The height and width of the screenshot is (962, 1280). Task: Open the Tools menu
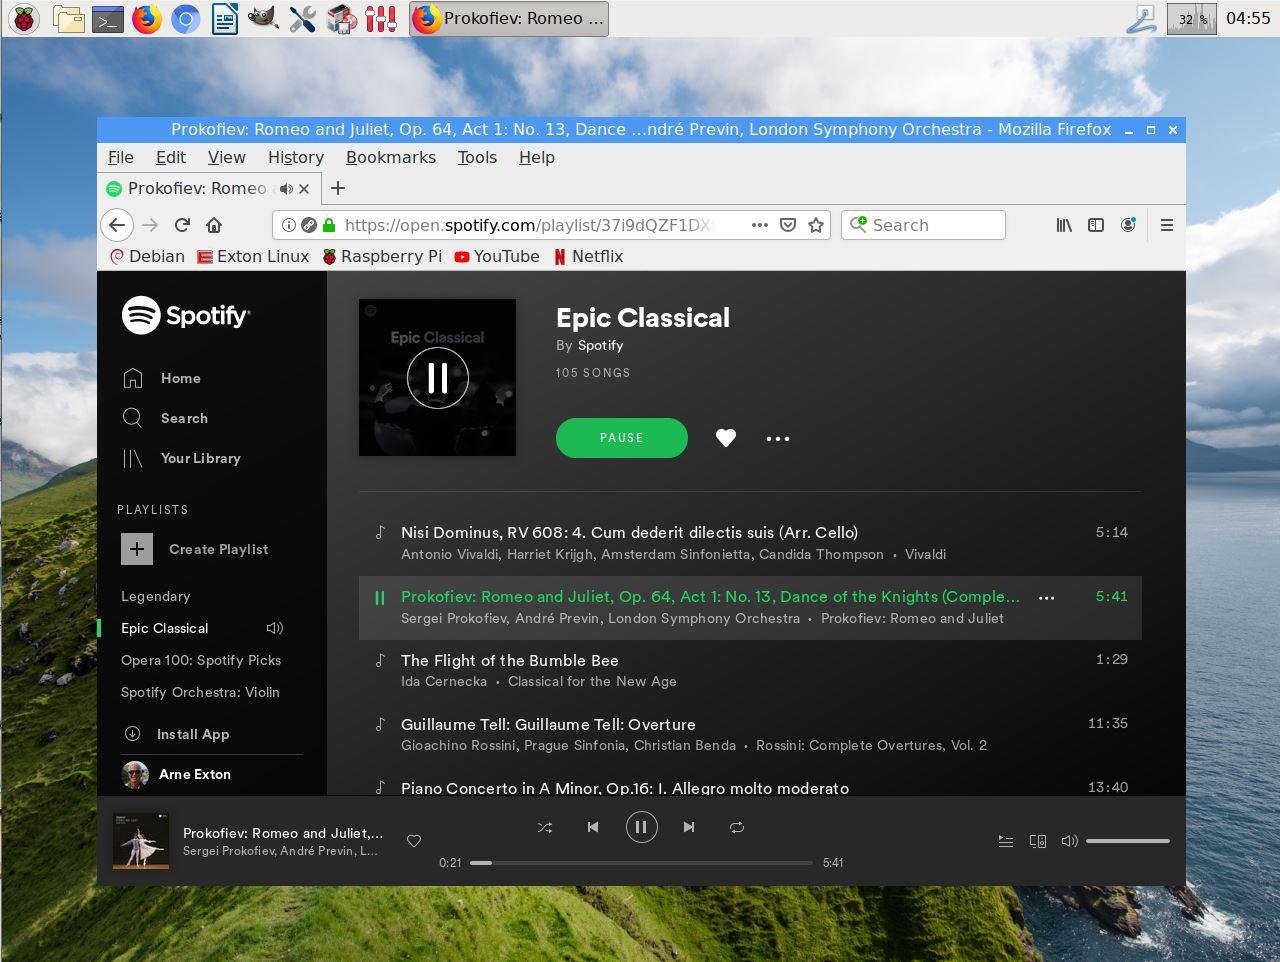point(477,157)
